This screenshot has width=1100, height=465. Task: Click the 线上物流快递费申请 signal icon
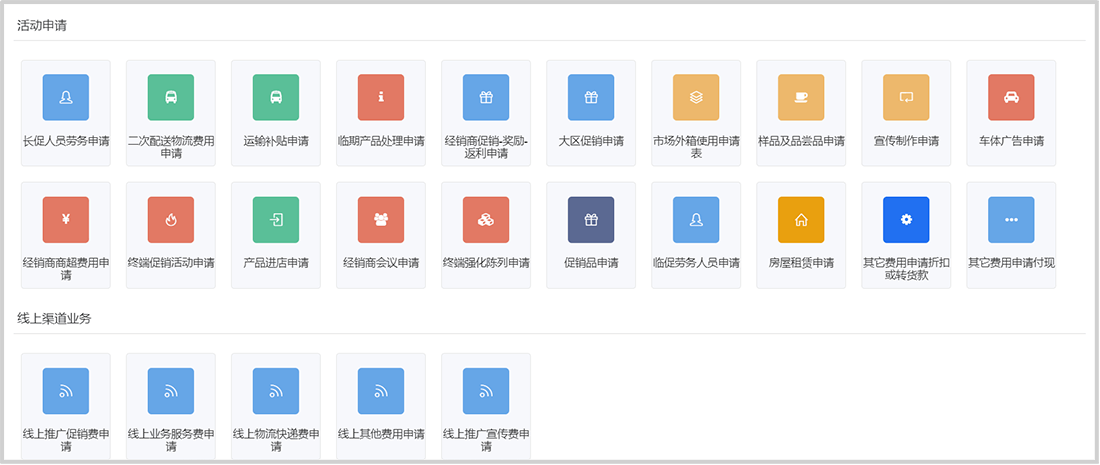click(276, 391)
